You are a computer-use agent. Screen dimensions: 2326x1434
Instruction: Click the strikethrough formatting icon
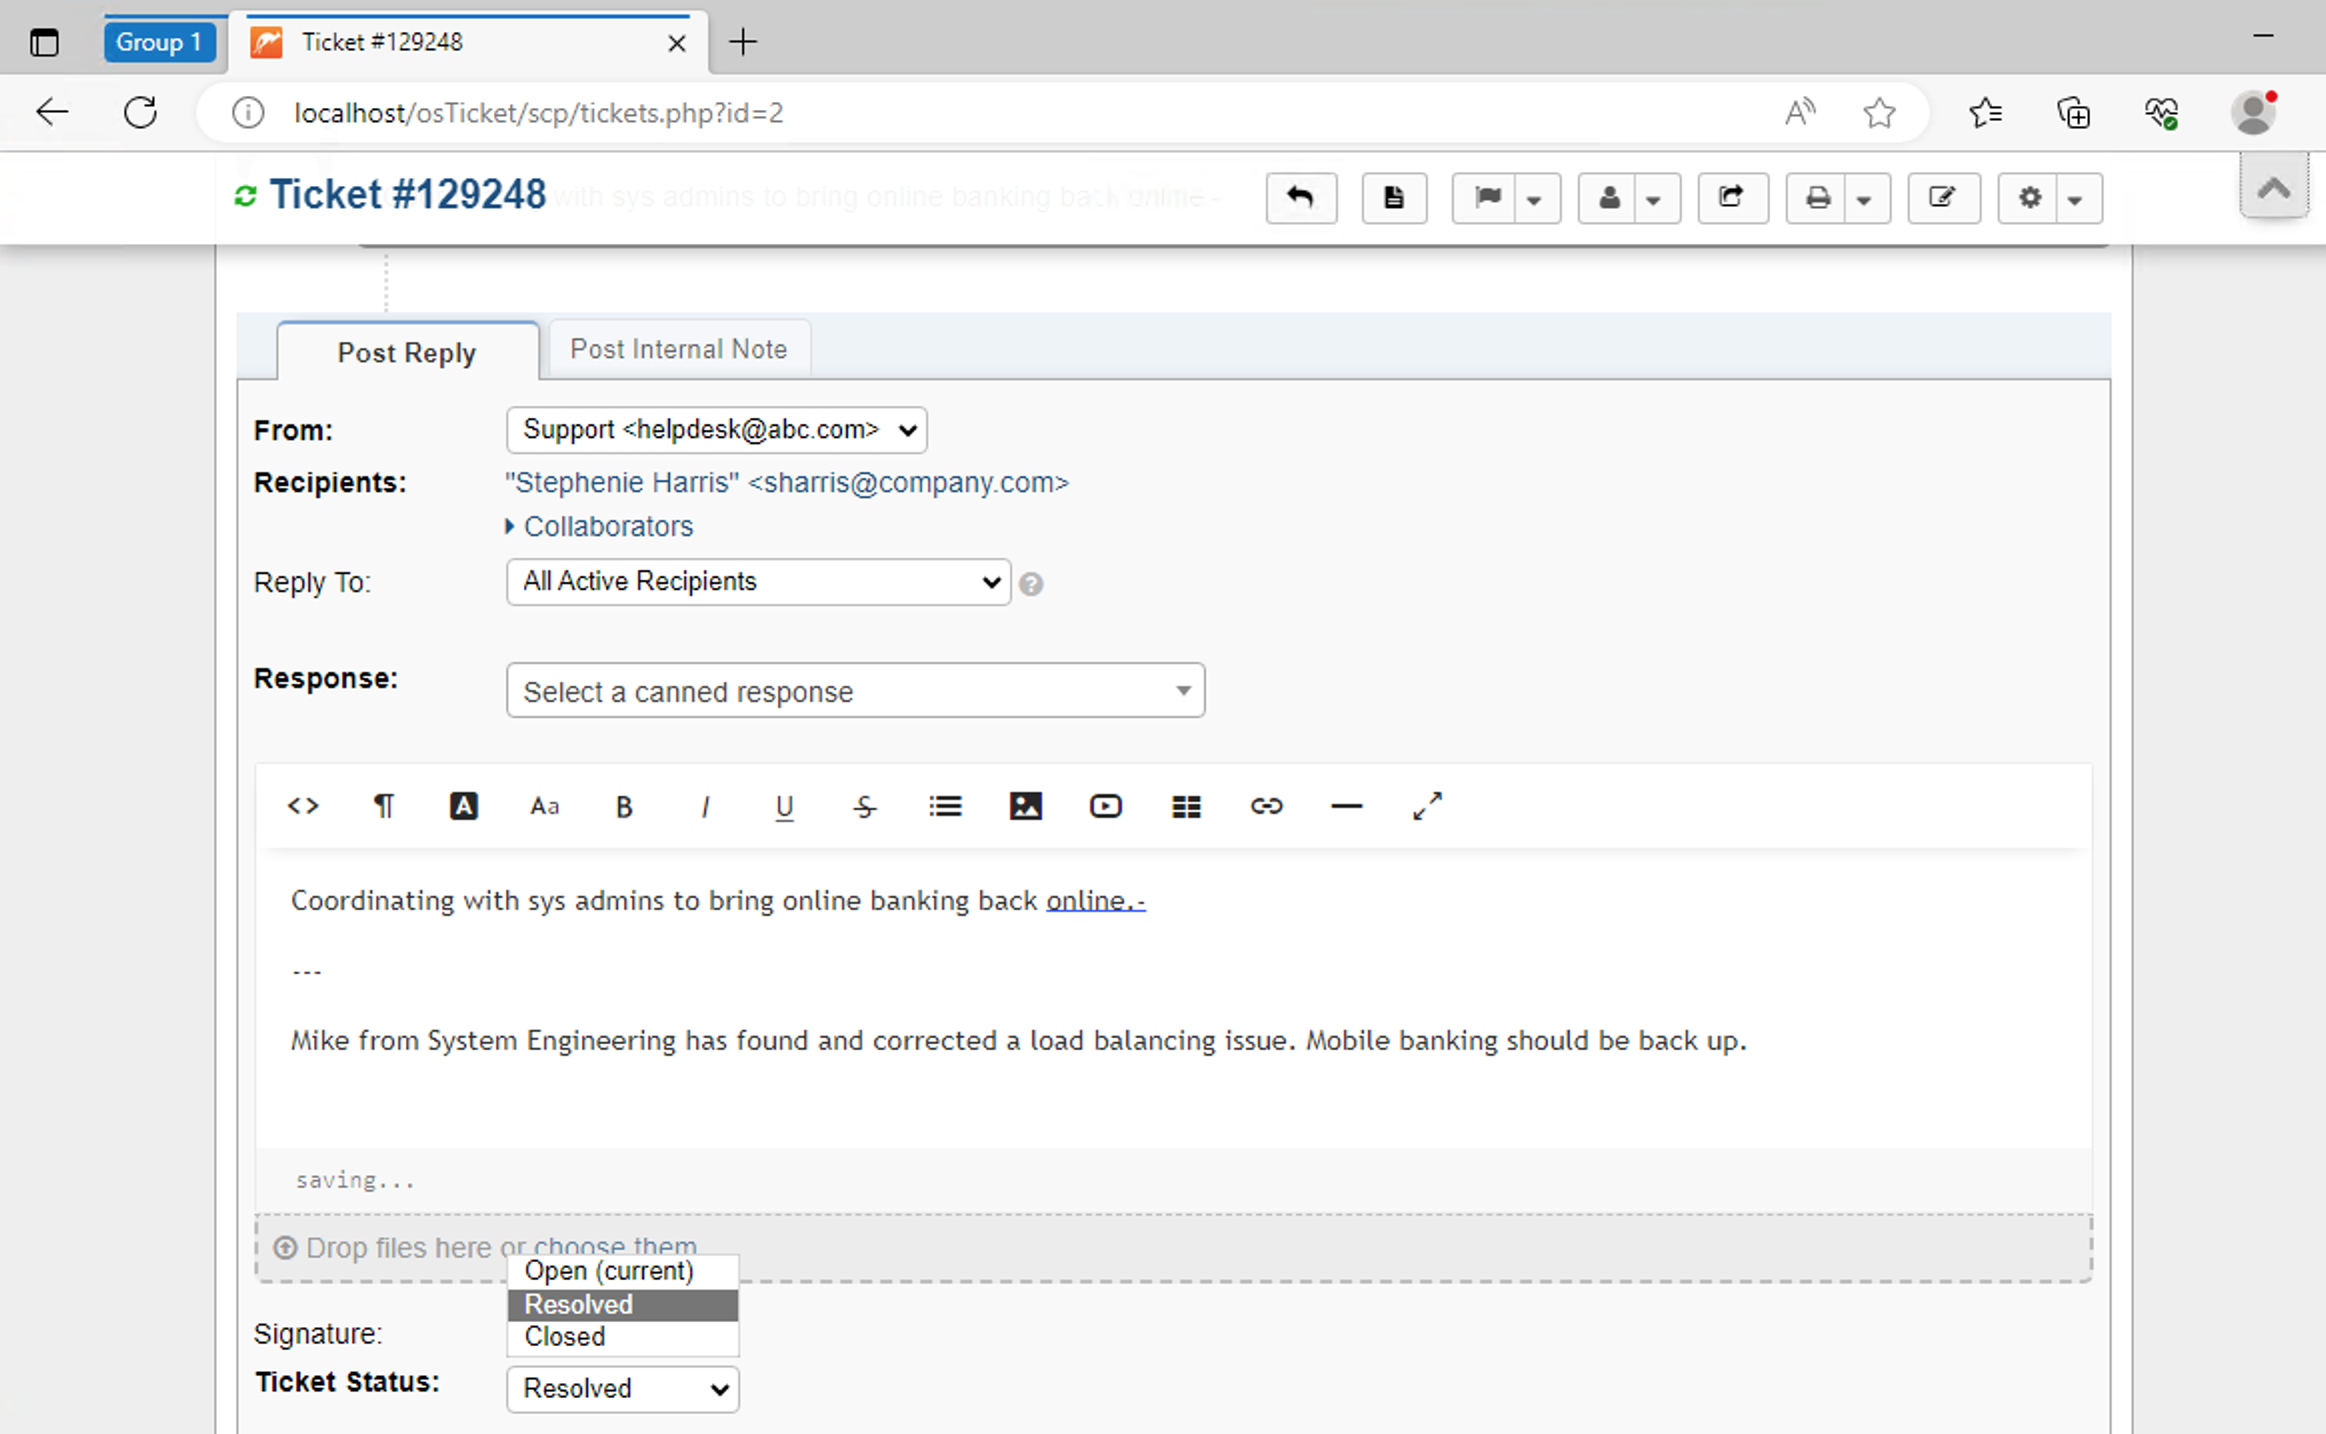click(x=865, y=807)
